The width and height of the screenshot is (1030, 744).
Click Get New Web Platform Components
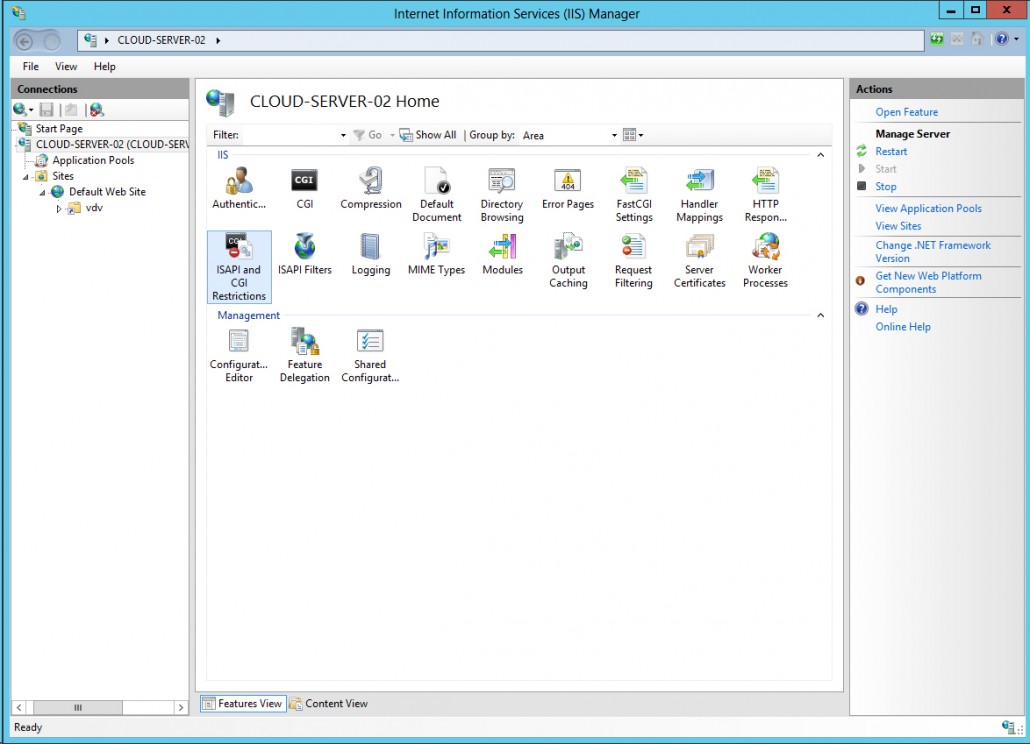(928, 282)
